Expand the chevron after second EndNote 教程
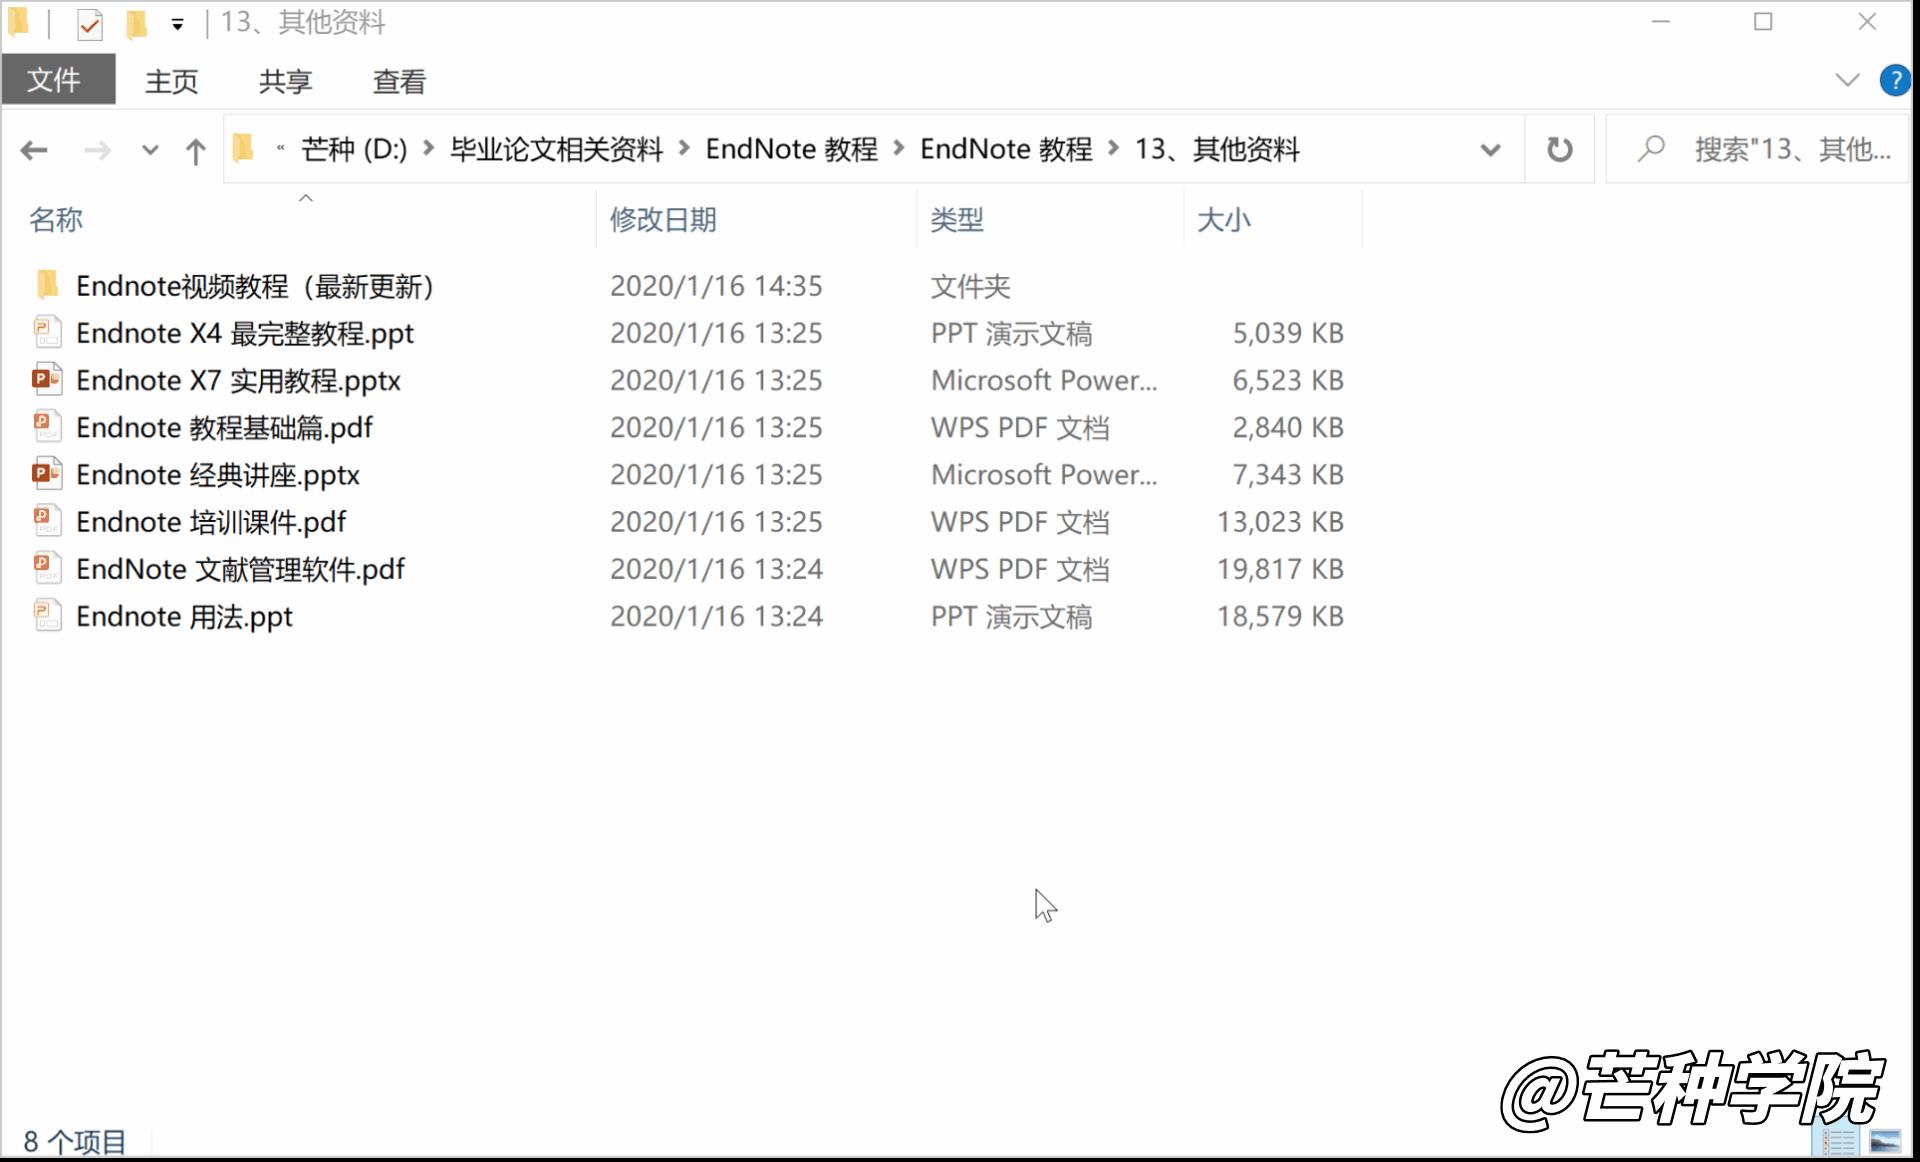Viewport: 1920px width, 1162px height. coord(1114,149)
